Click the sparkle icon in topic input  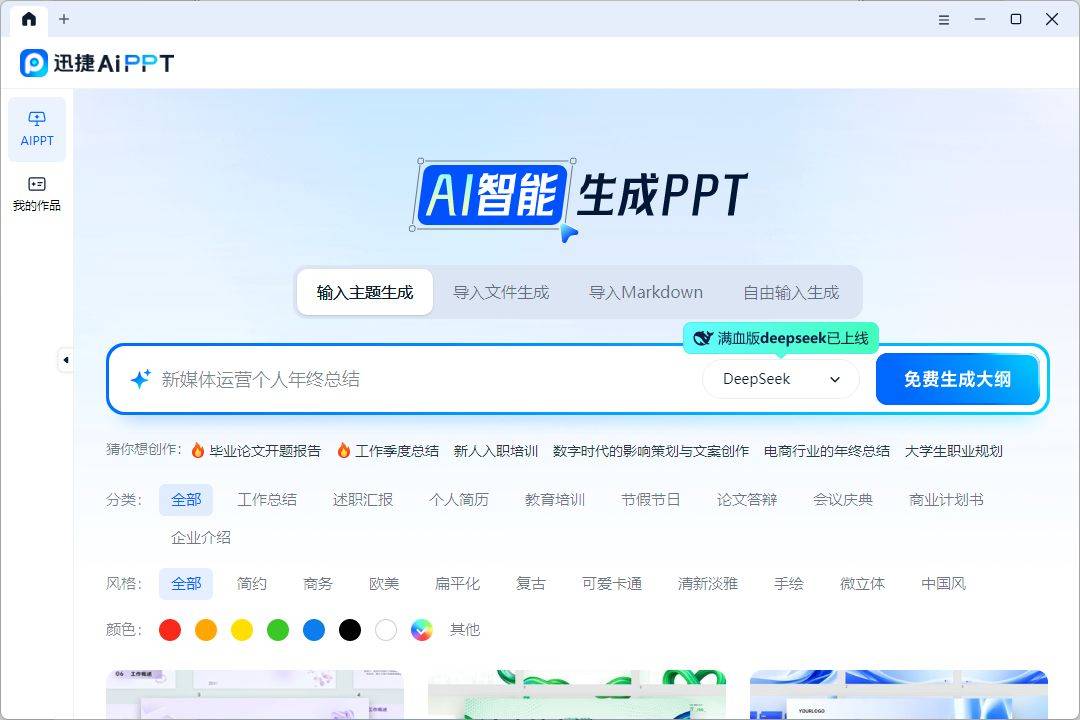[141, 379]
